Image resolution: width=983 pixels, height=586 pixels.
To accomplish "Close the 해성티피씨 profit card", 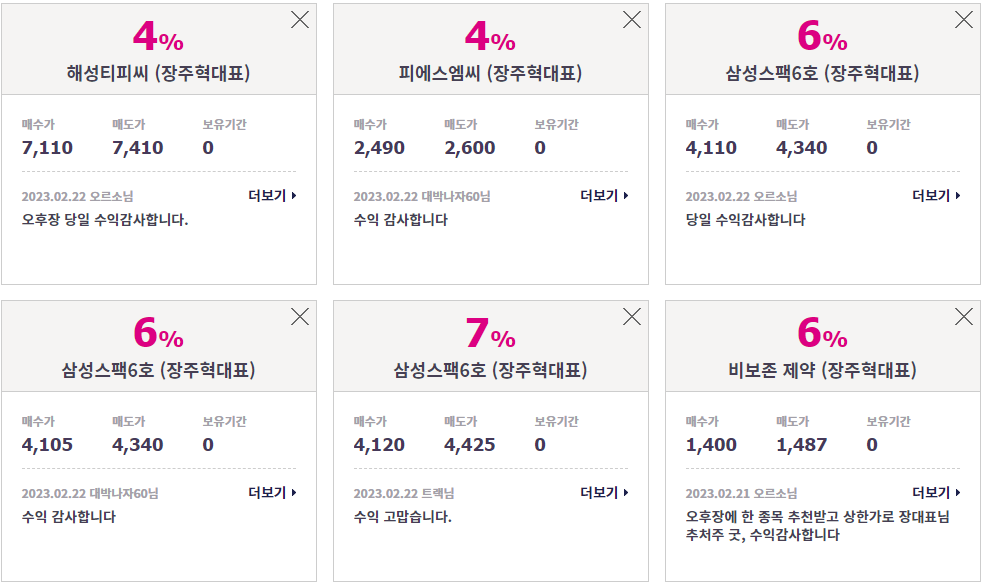I will [300, 20].
